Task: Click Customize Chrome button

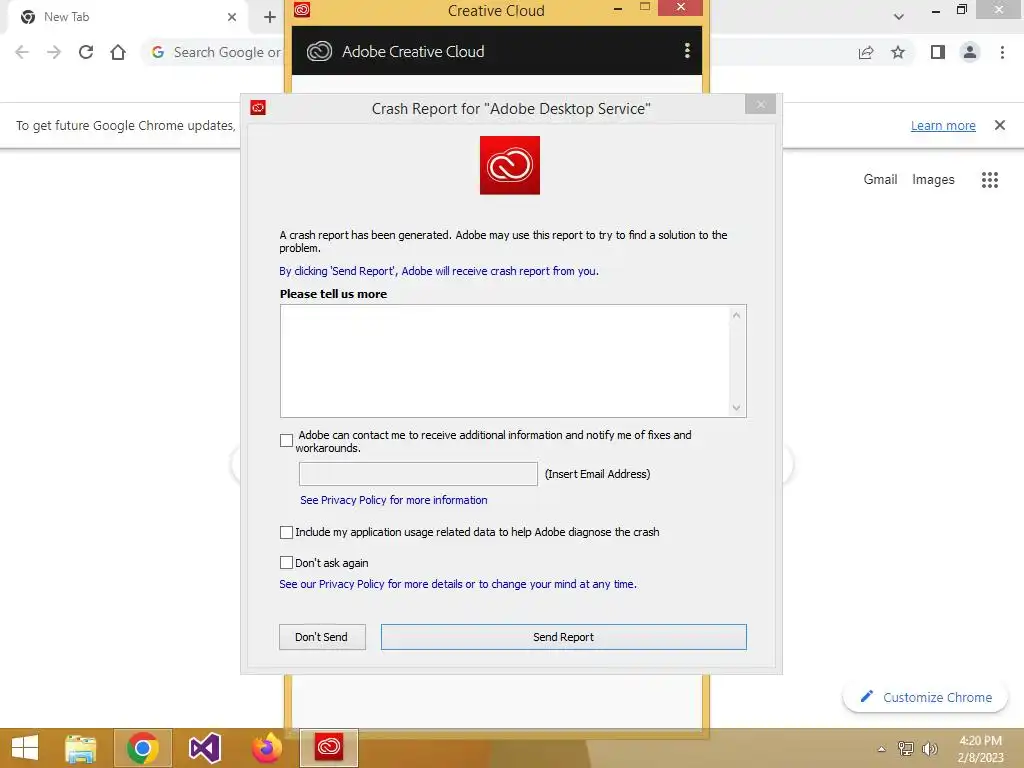Action: (925, 697)
